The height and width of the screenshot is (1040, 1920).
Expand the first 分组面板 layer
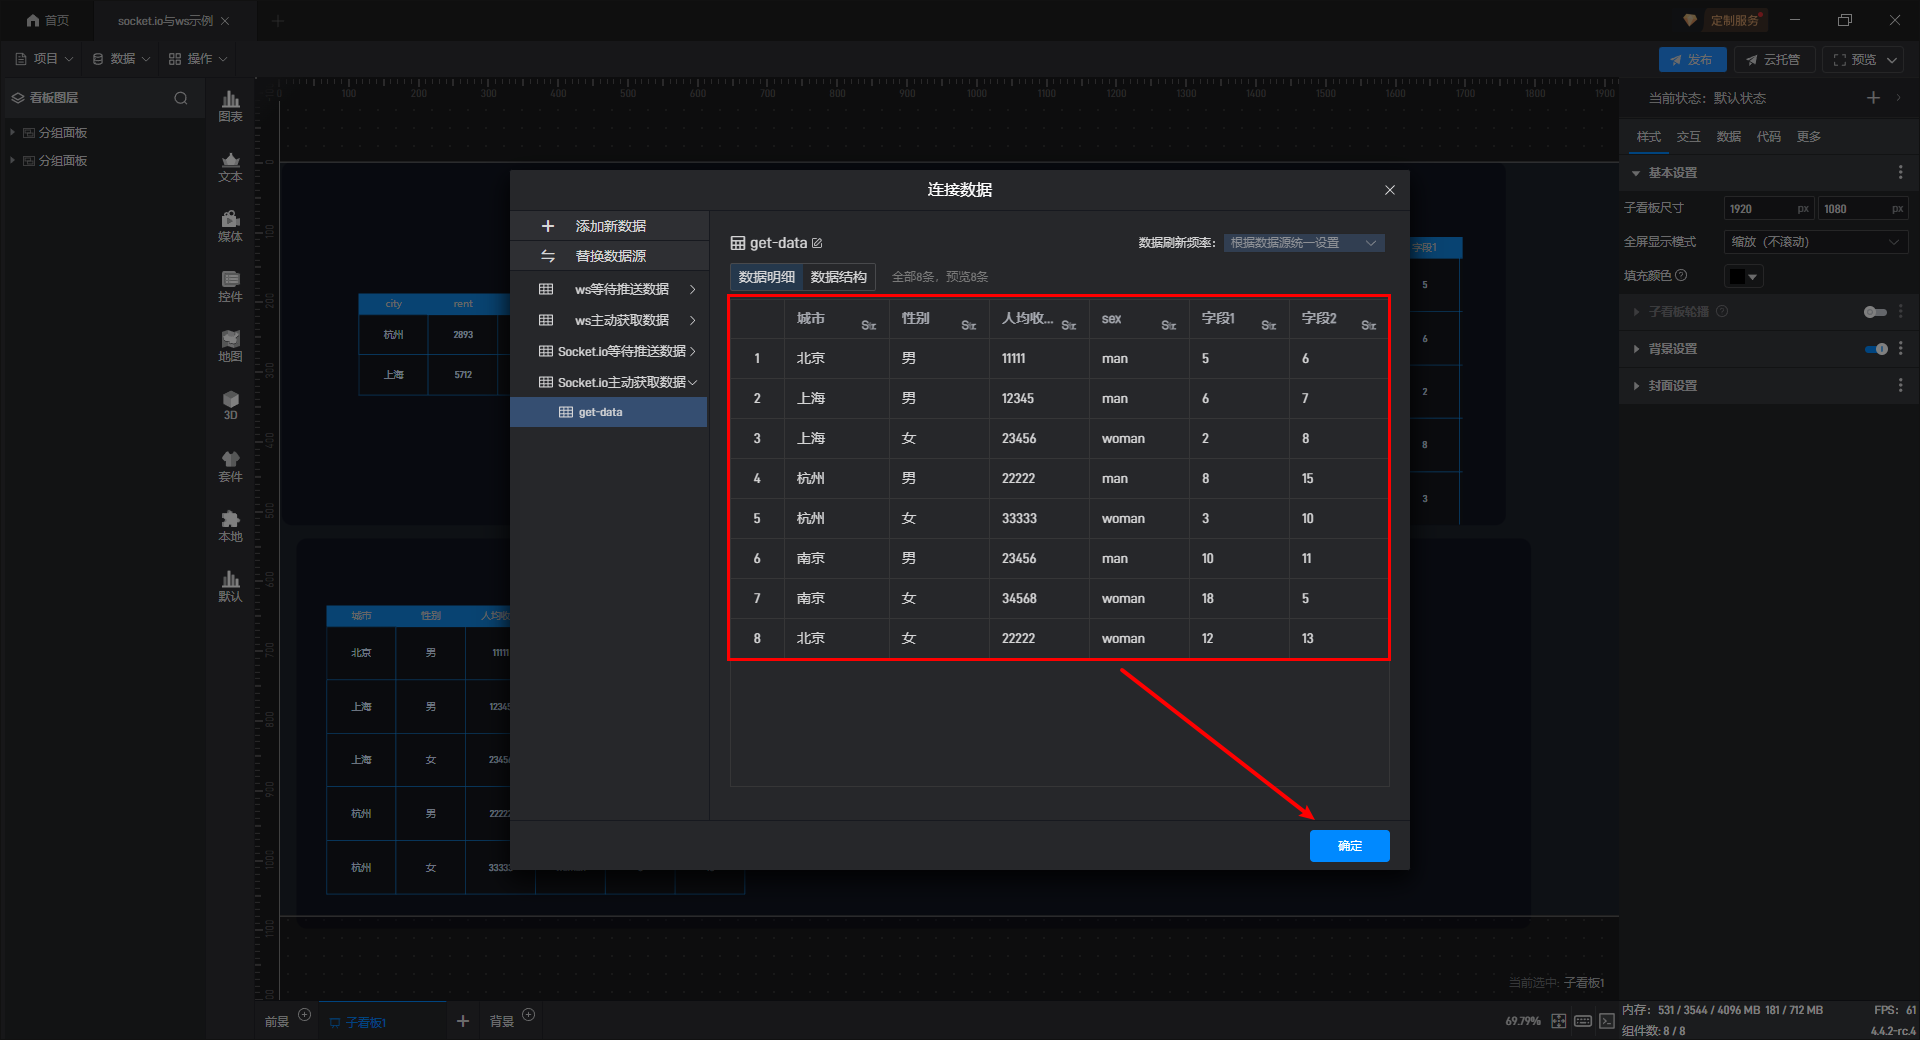[12, 132]
